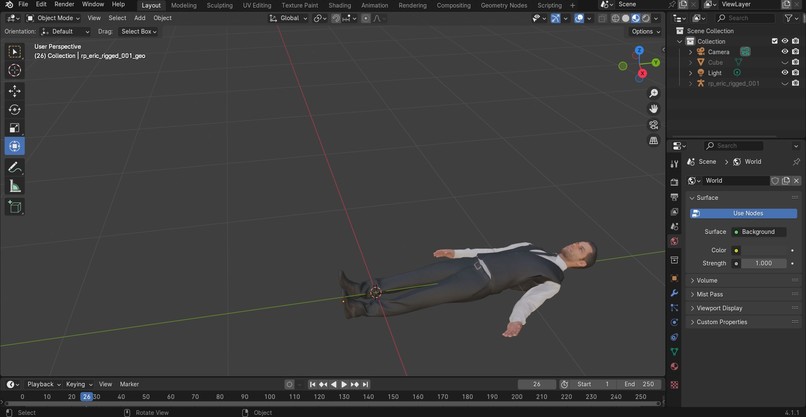Select the Add Cube tool
This screenshot has width=806, height=417.
(x=14, y=207)
